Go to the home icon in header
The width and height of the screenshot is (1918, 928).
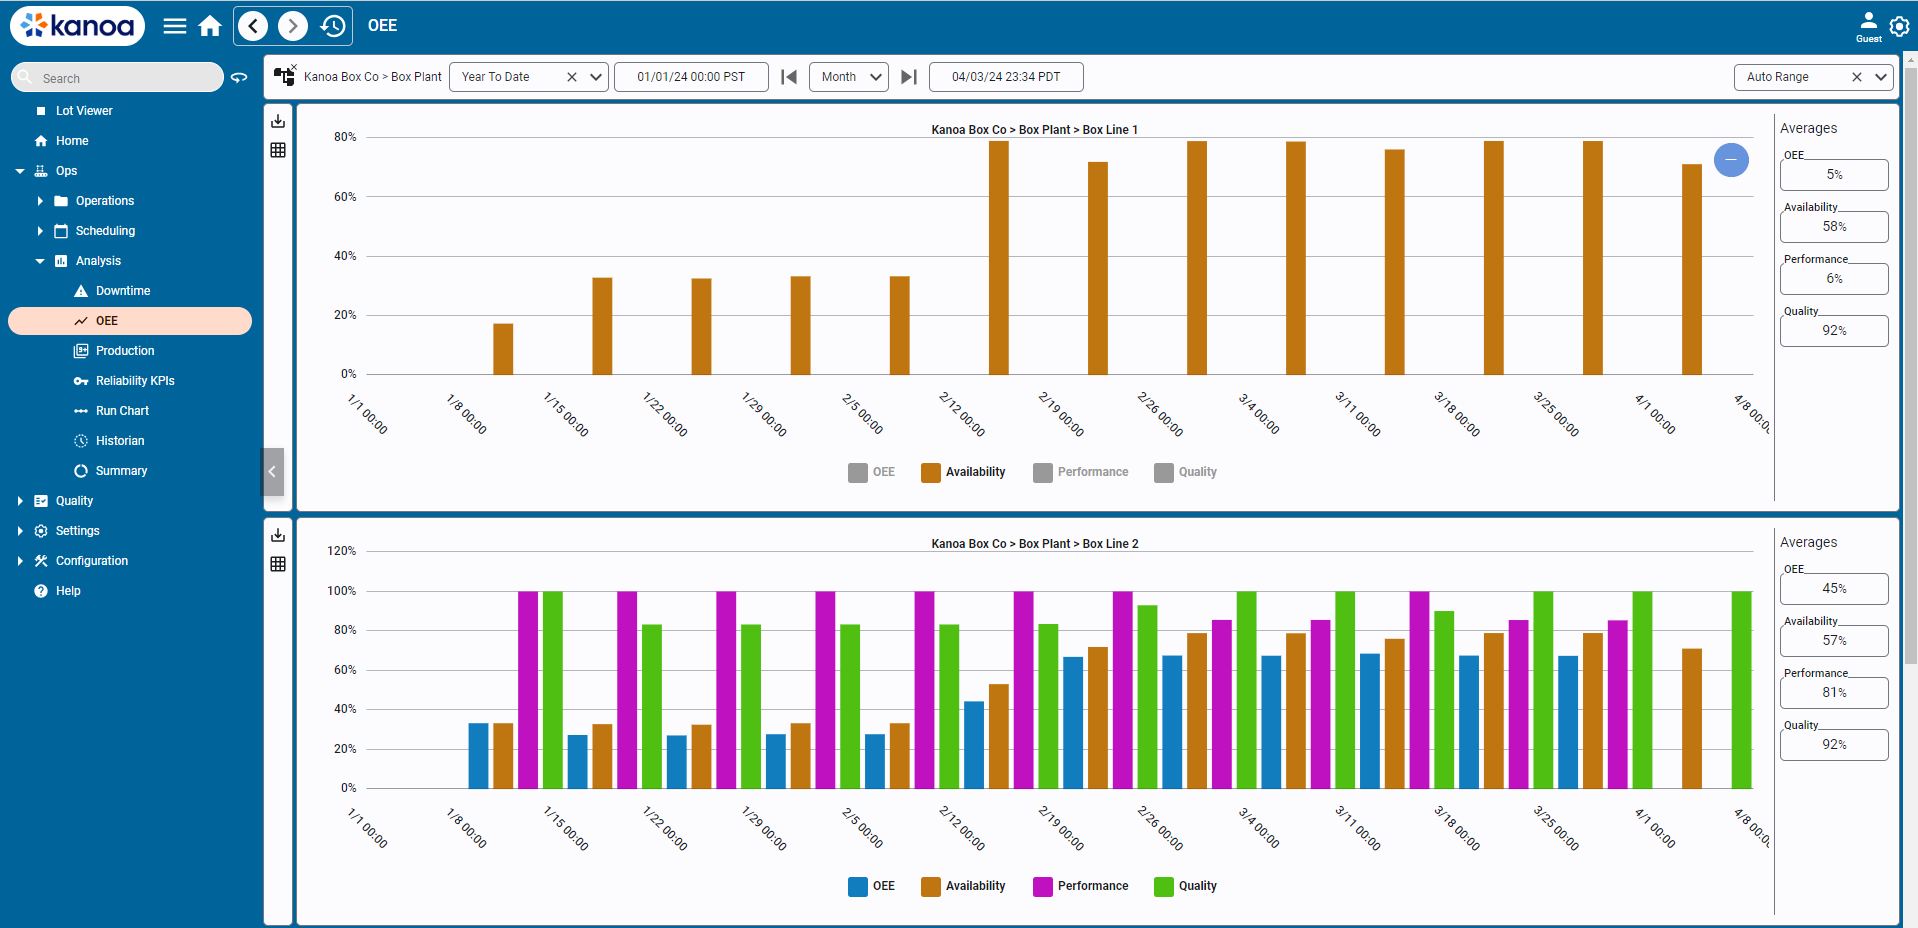(210, 26)
